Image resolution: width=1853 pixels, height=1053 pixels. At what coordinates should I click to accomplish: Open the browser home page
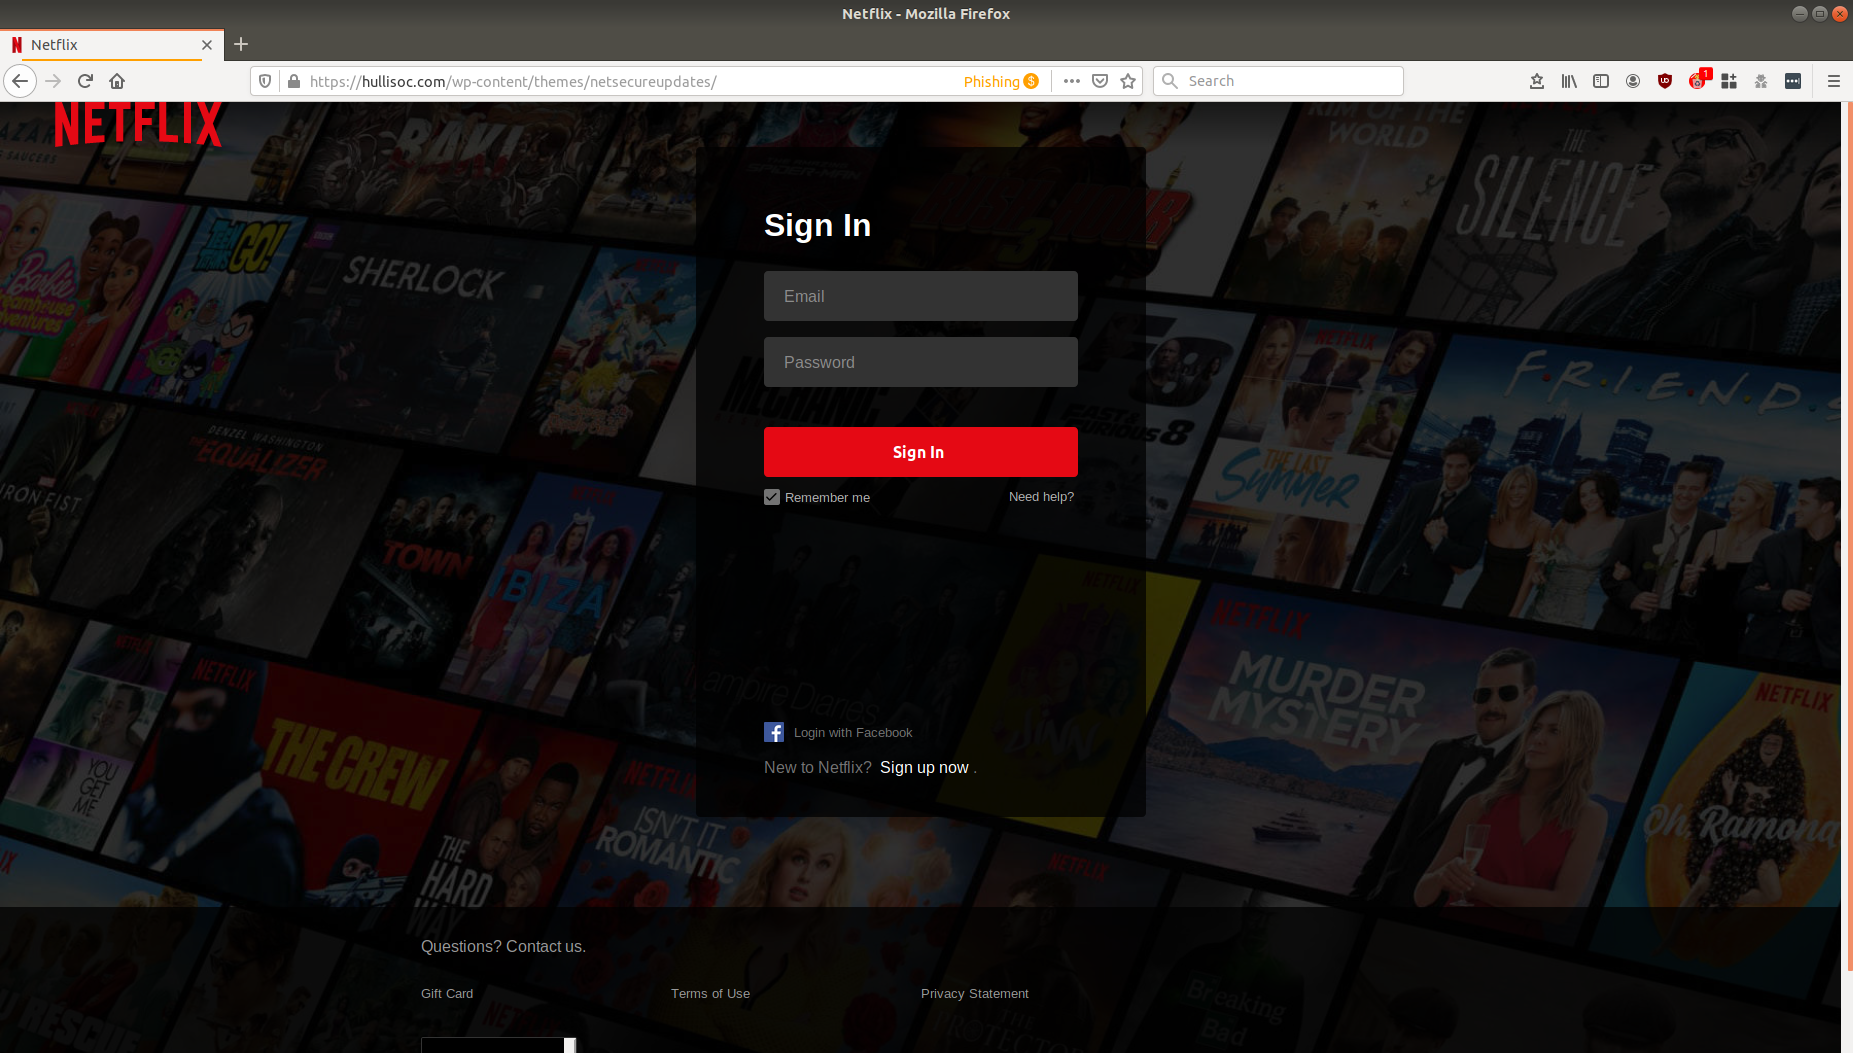coord(117,81)
